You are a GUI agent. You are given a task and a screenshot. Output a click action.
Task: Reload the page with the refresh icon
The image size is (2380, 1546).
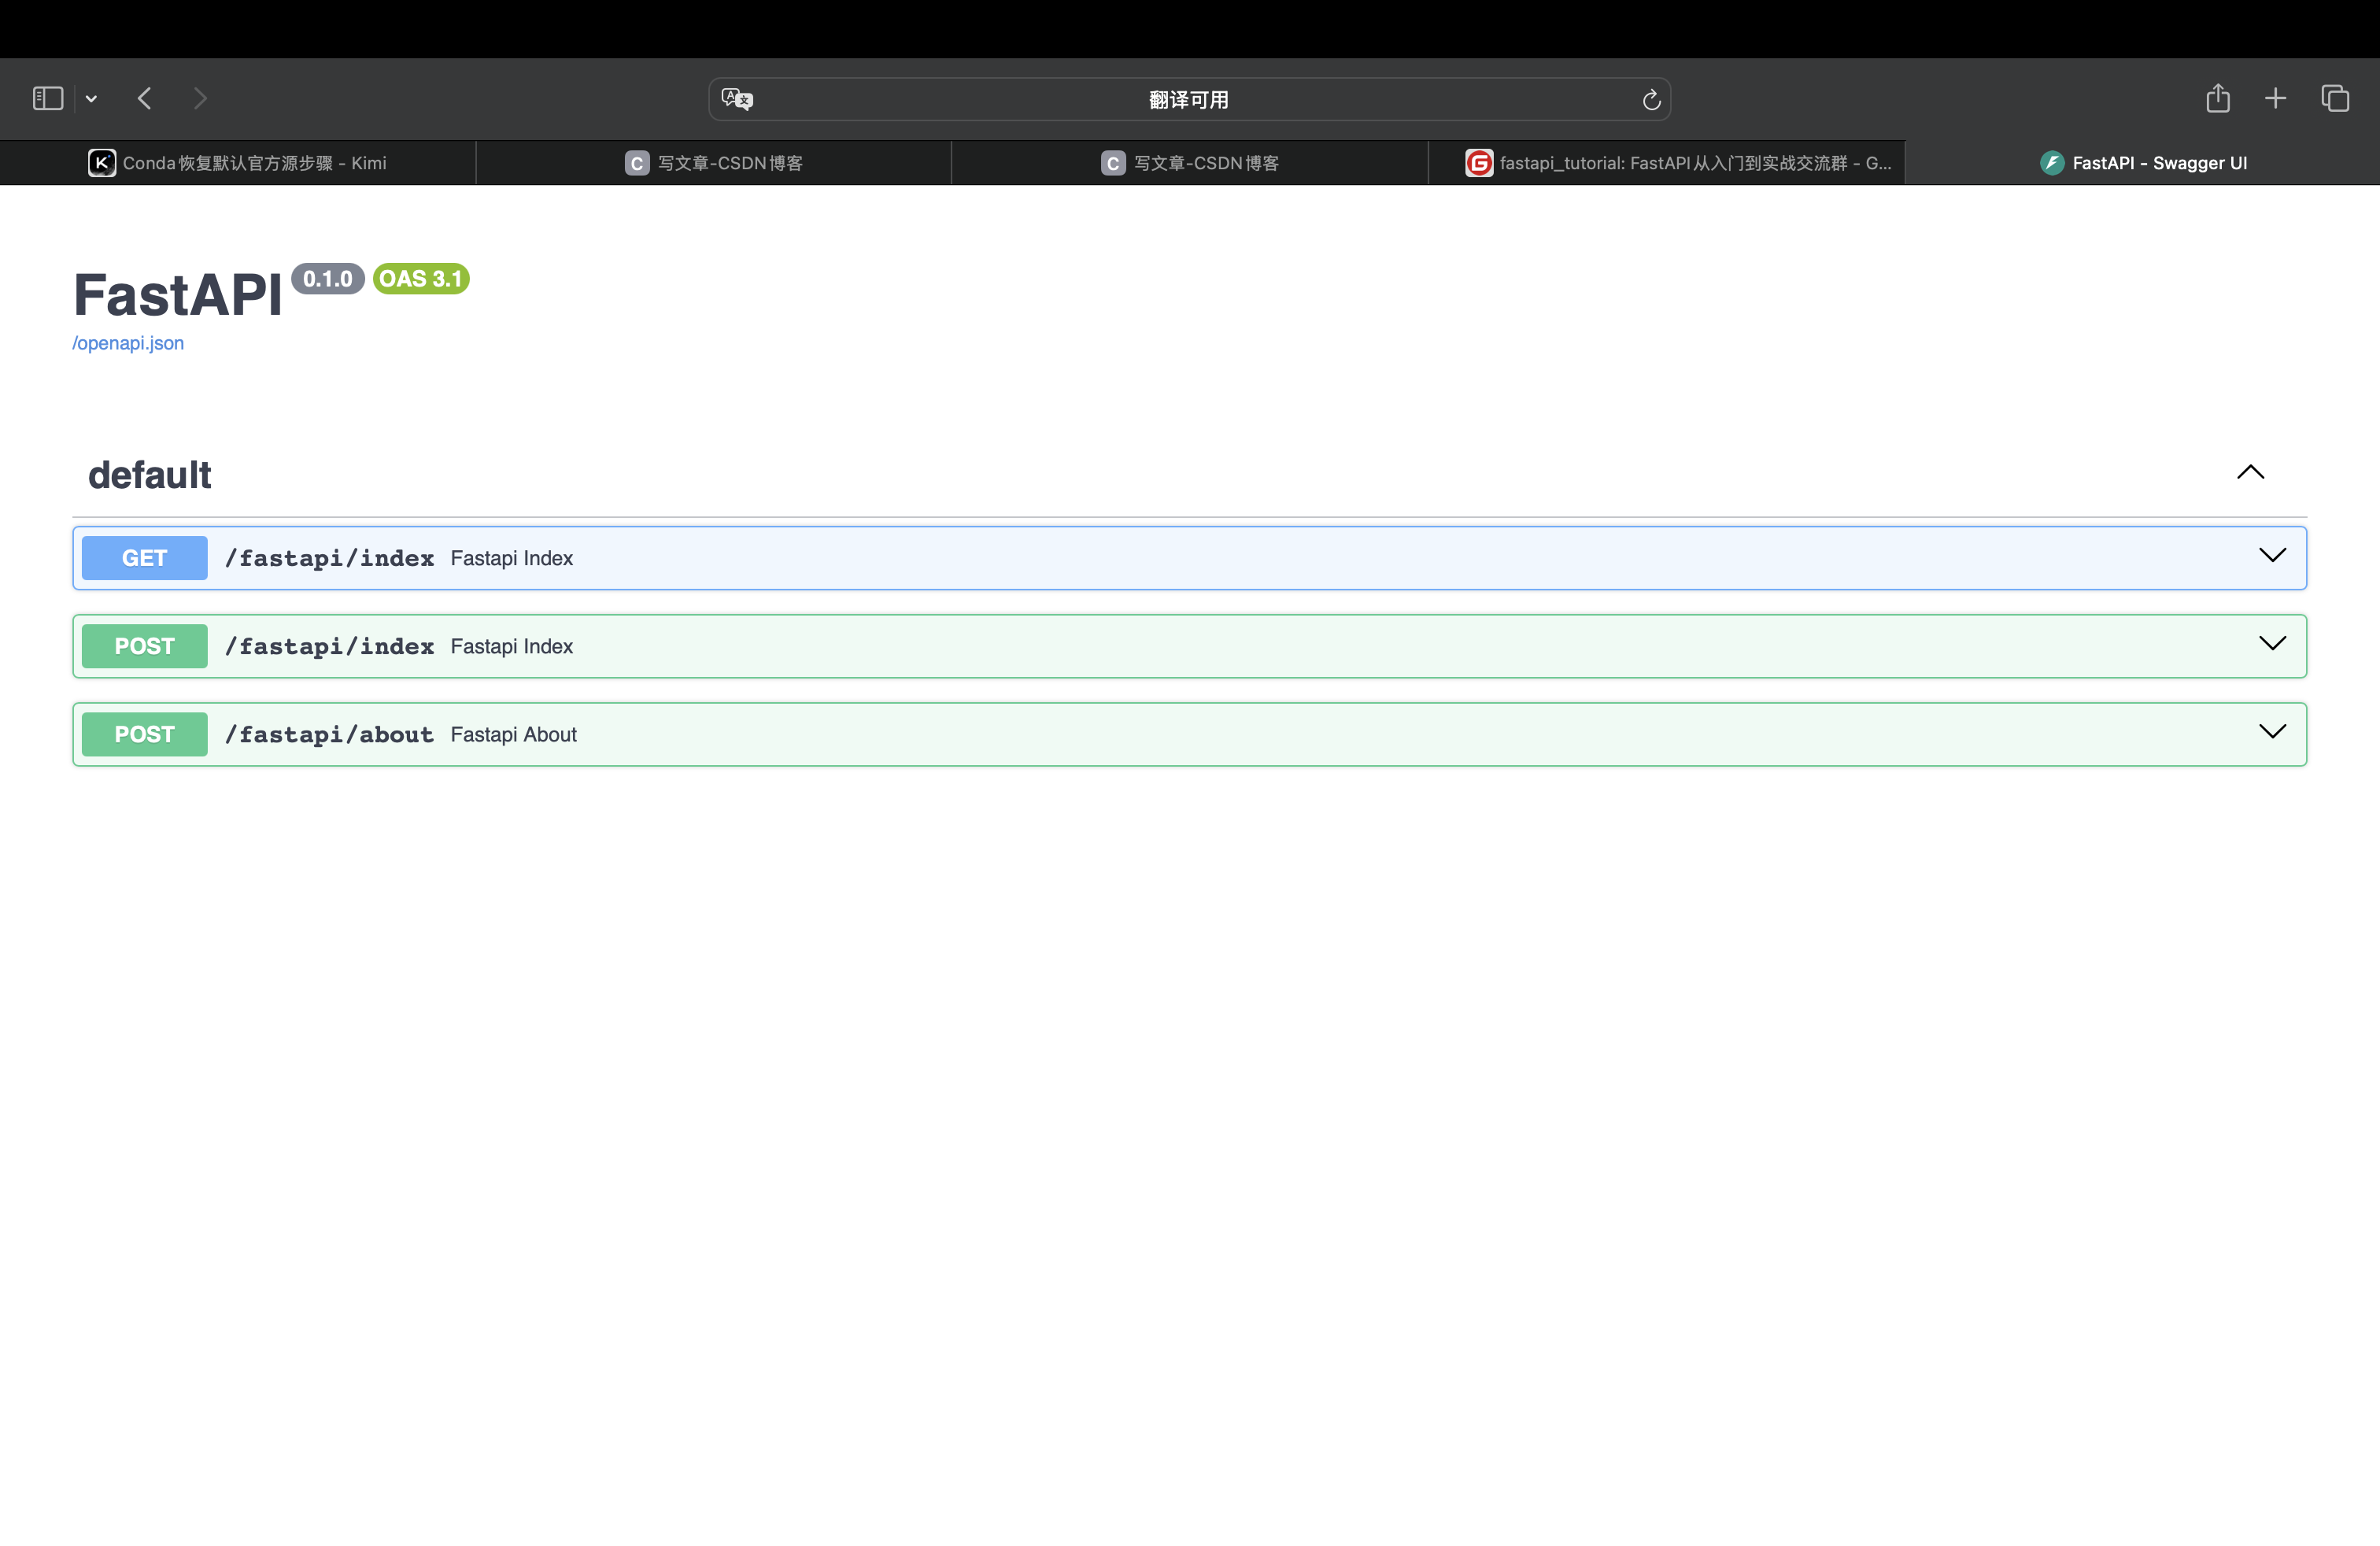[1651, 99]
